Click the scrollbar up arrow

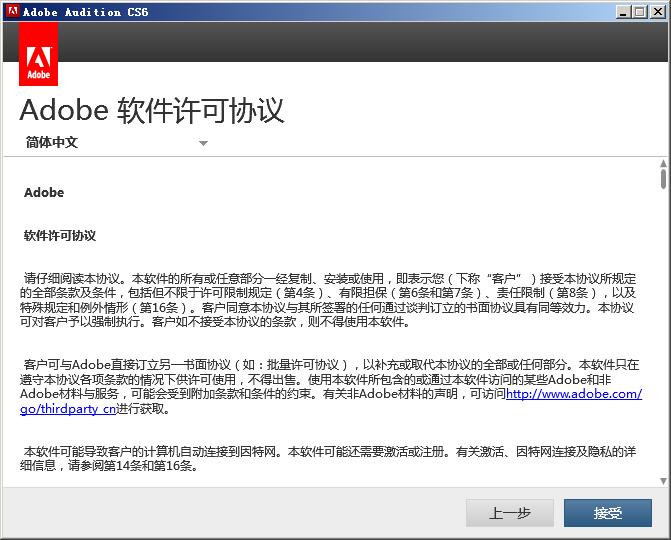pyautogui.click(x=663, y=163)
